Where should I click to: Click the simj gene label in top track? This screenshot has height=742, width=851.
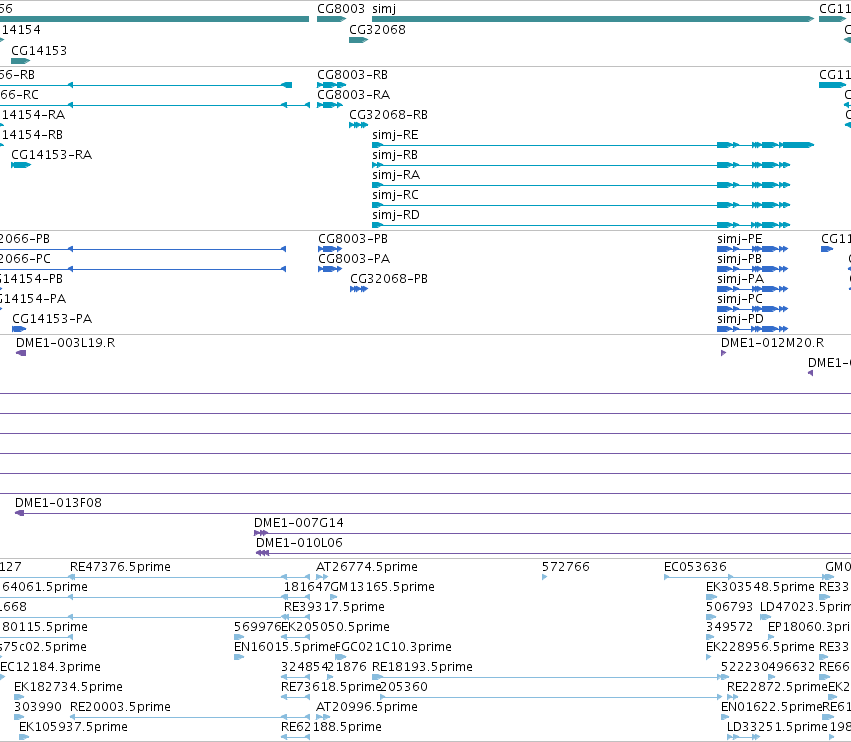pos(384,9)
